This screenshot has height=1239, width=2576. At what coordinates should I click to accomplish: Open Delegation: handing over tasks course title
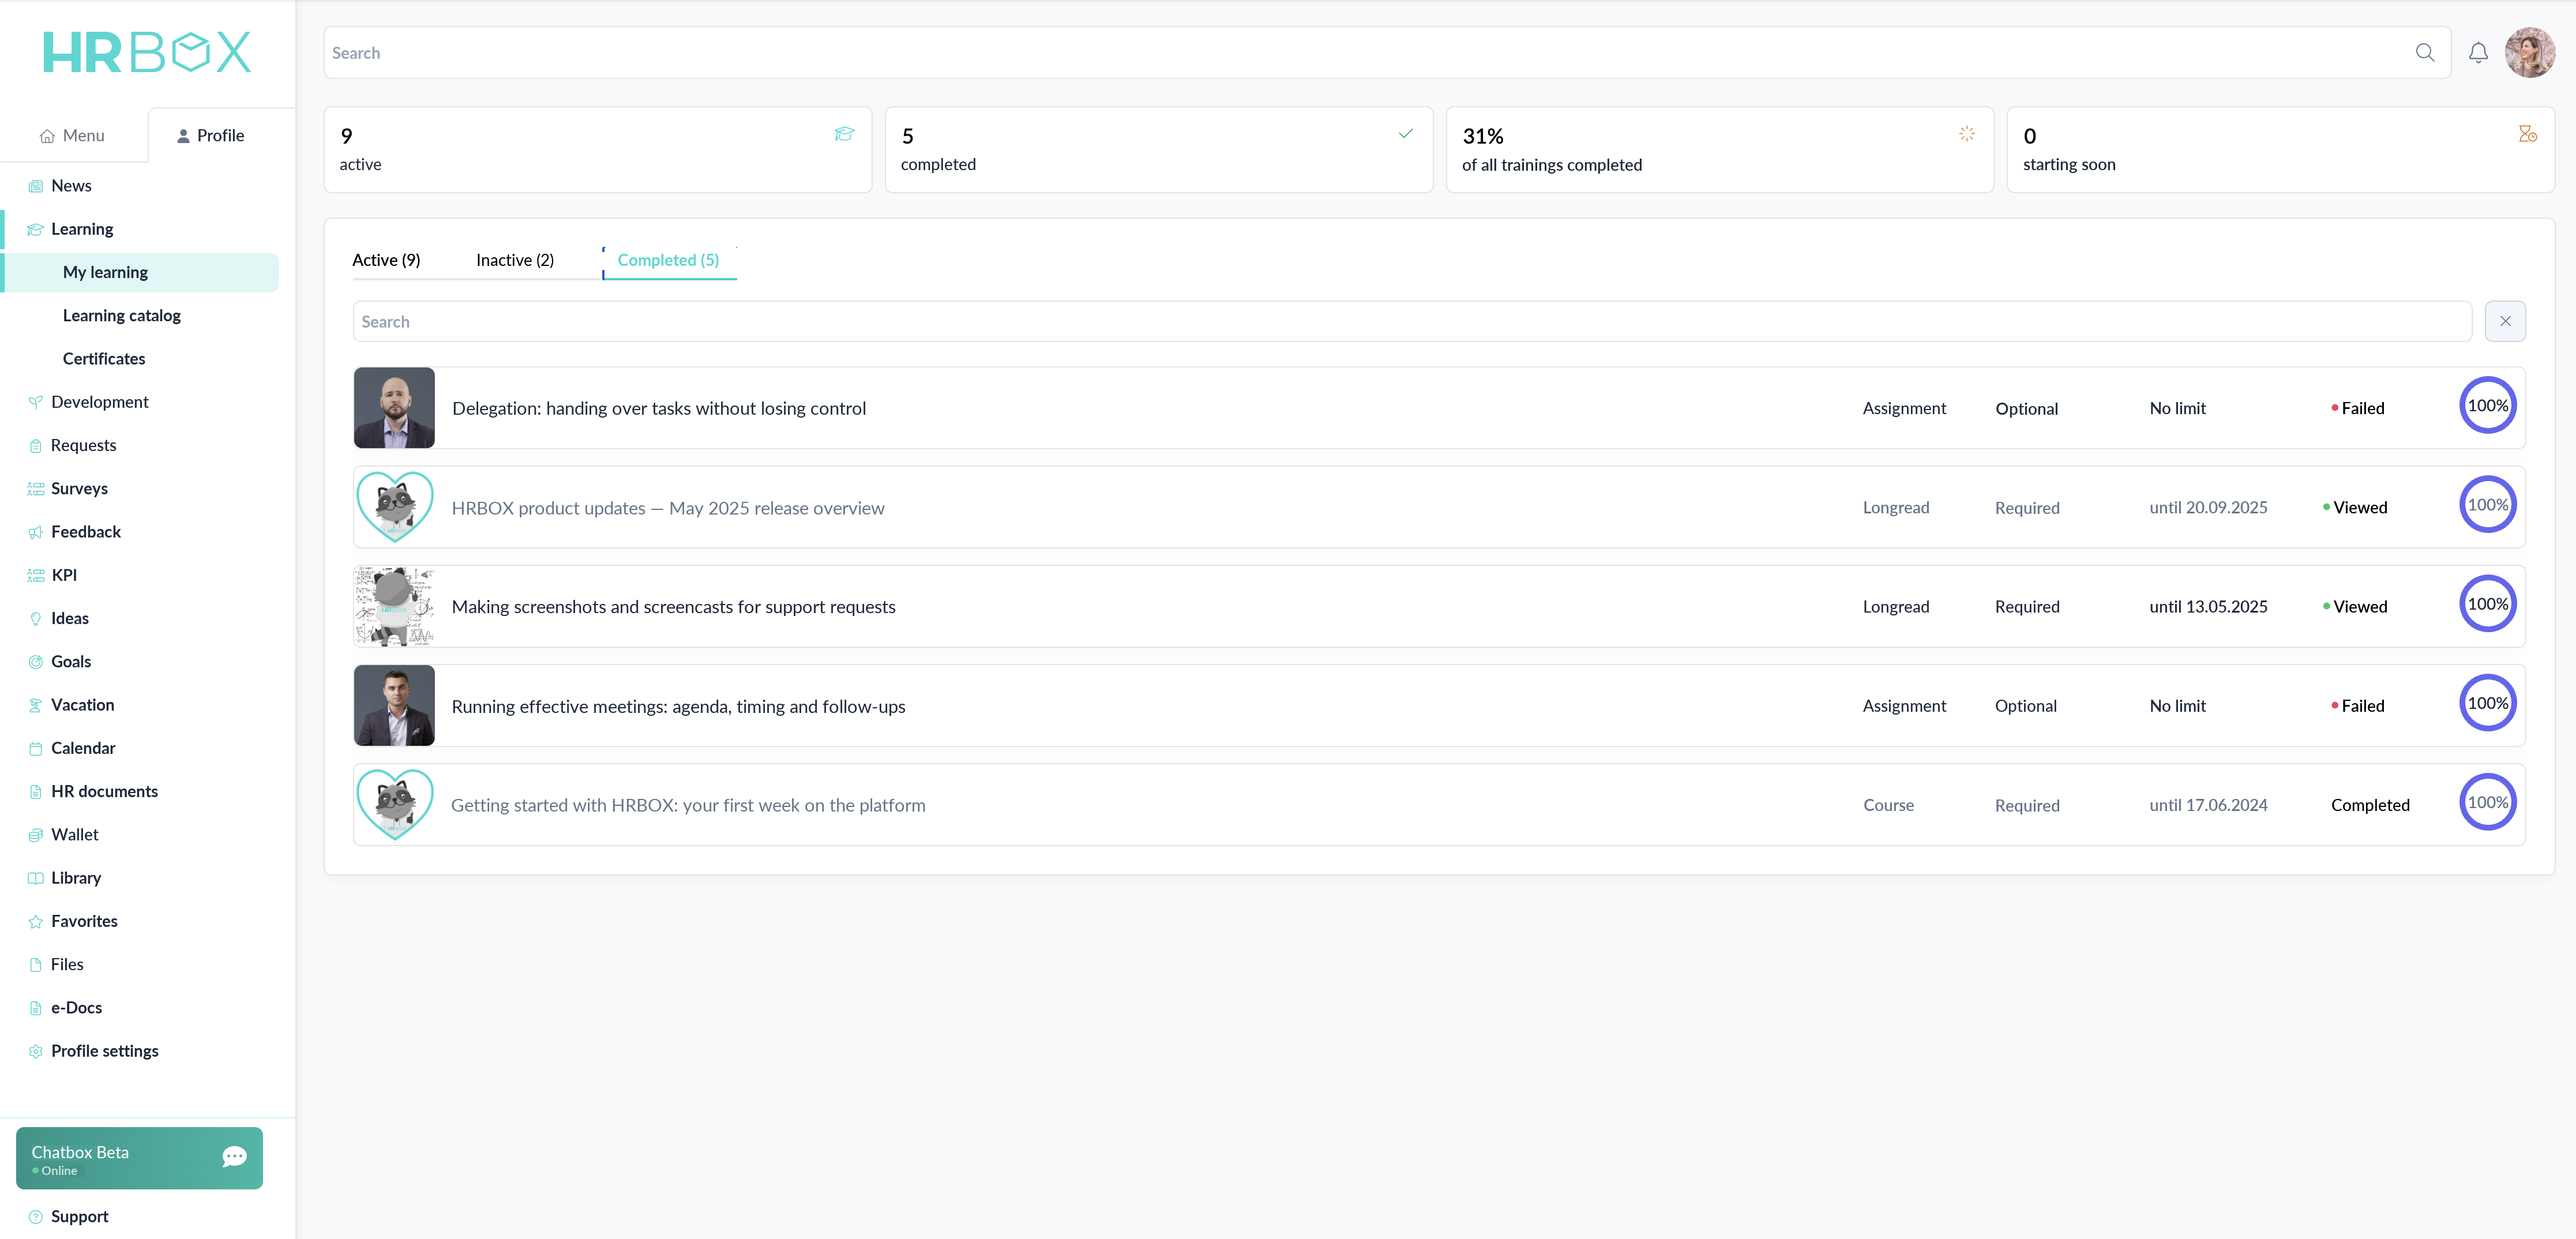click(x=659, y=408)
